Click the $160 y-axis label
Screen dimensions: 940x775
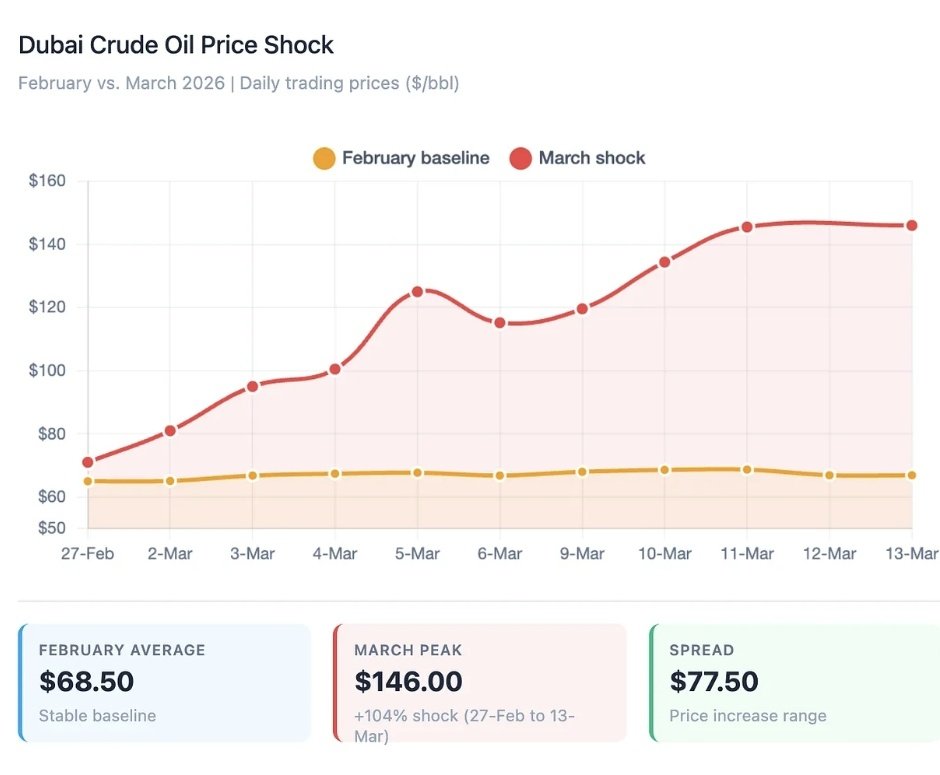click(x=47, y=181)
